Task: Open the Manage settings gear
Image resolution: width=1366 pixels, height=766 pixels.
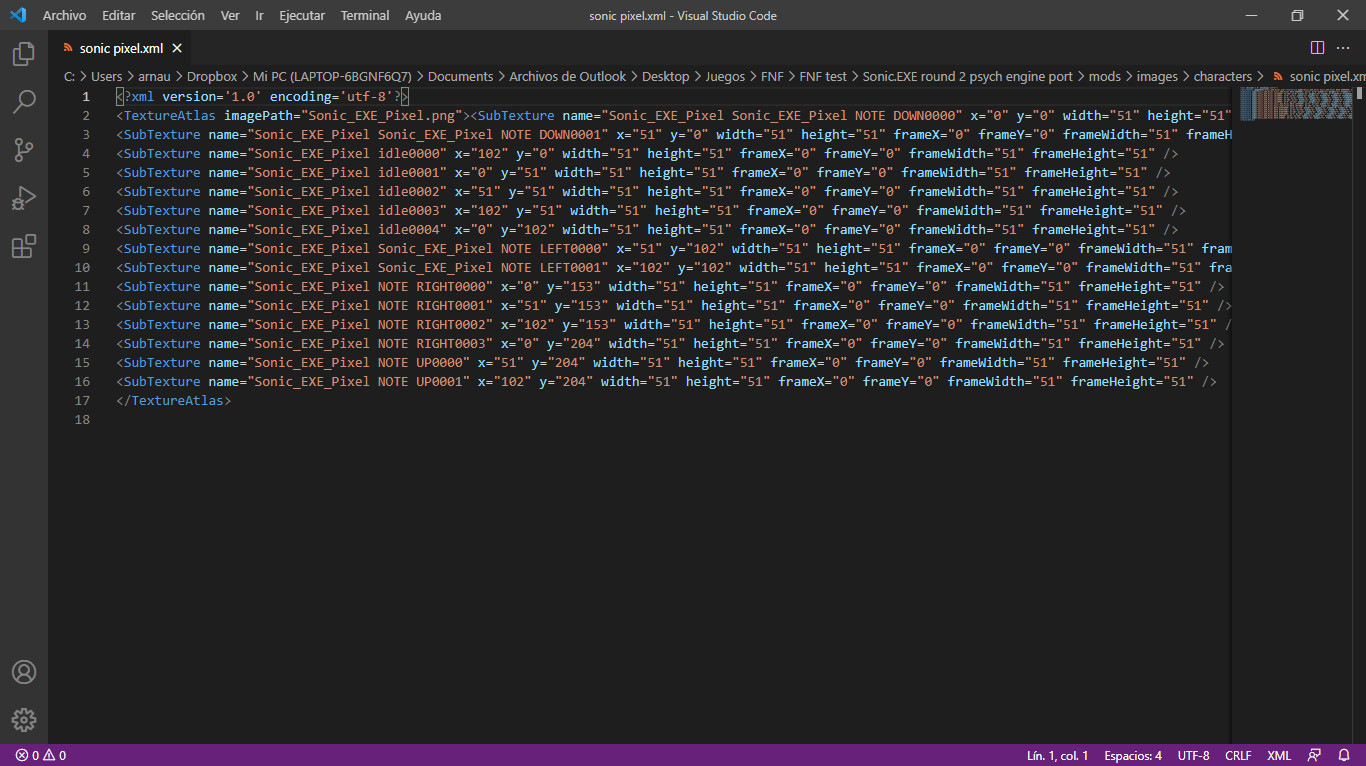Action: (x=24, y=719)
